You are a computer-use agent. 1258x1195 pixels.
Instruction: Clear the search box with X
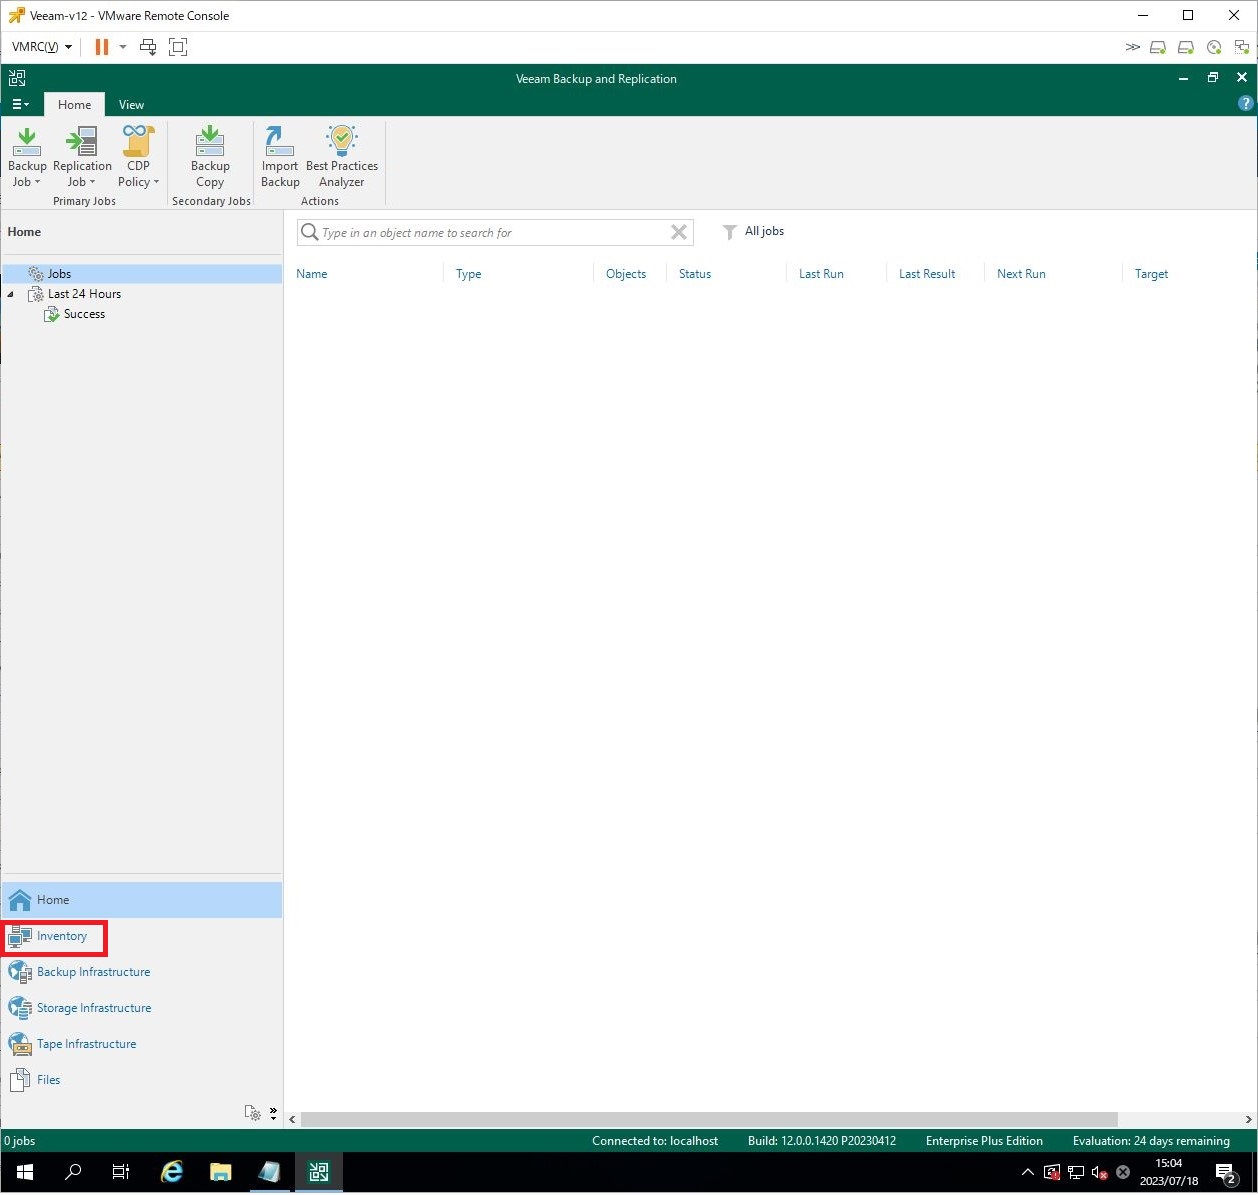point(679,232)
